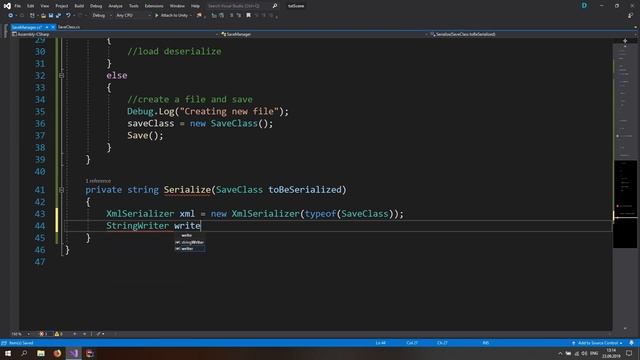
Task: Open the Debug configuration dropdown
Action: (x=102, y=16)
